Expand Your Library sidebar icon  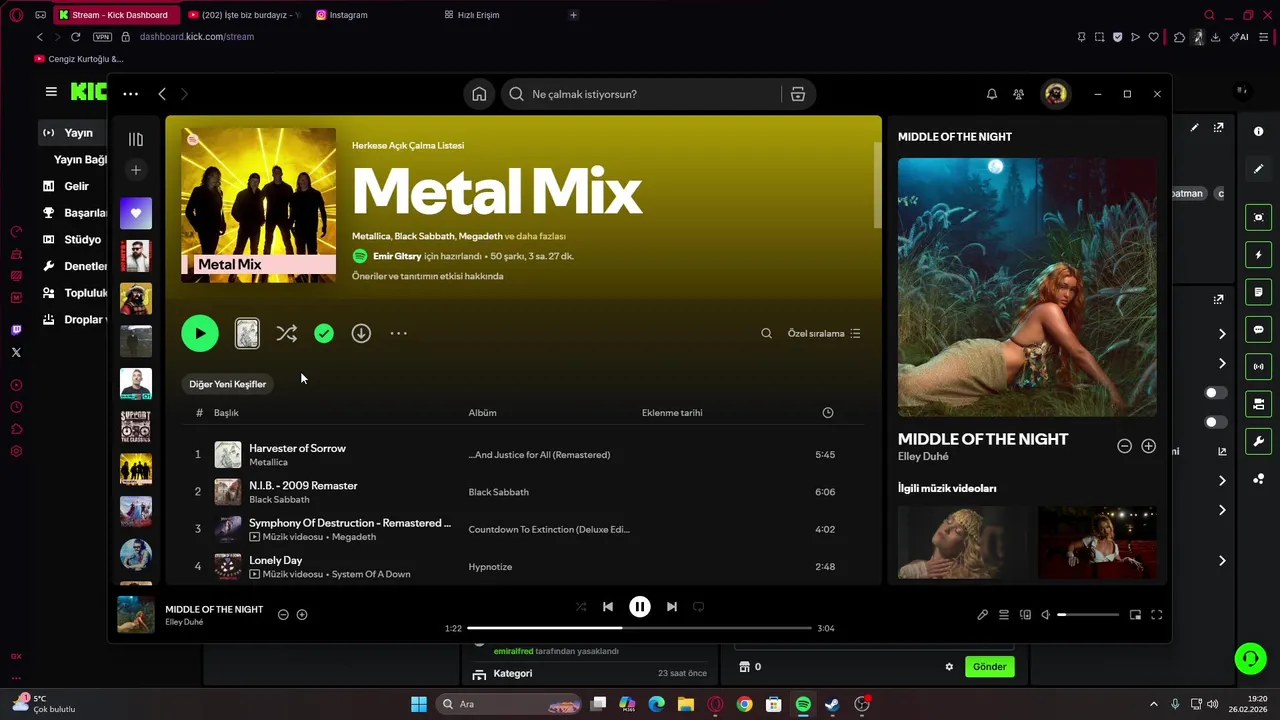136,139
